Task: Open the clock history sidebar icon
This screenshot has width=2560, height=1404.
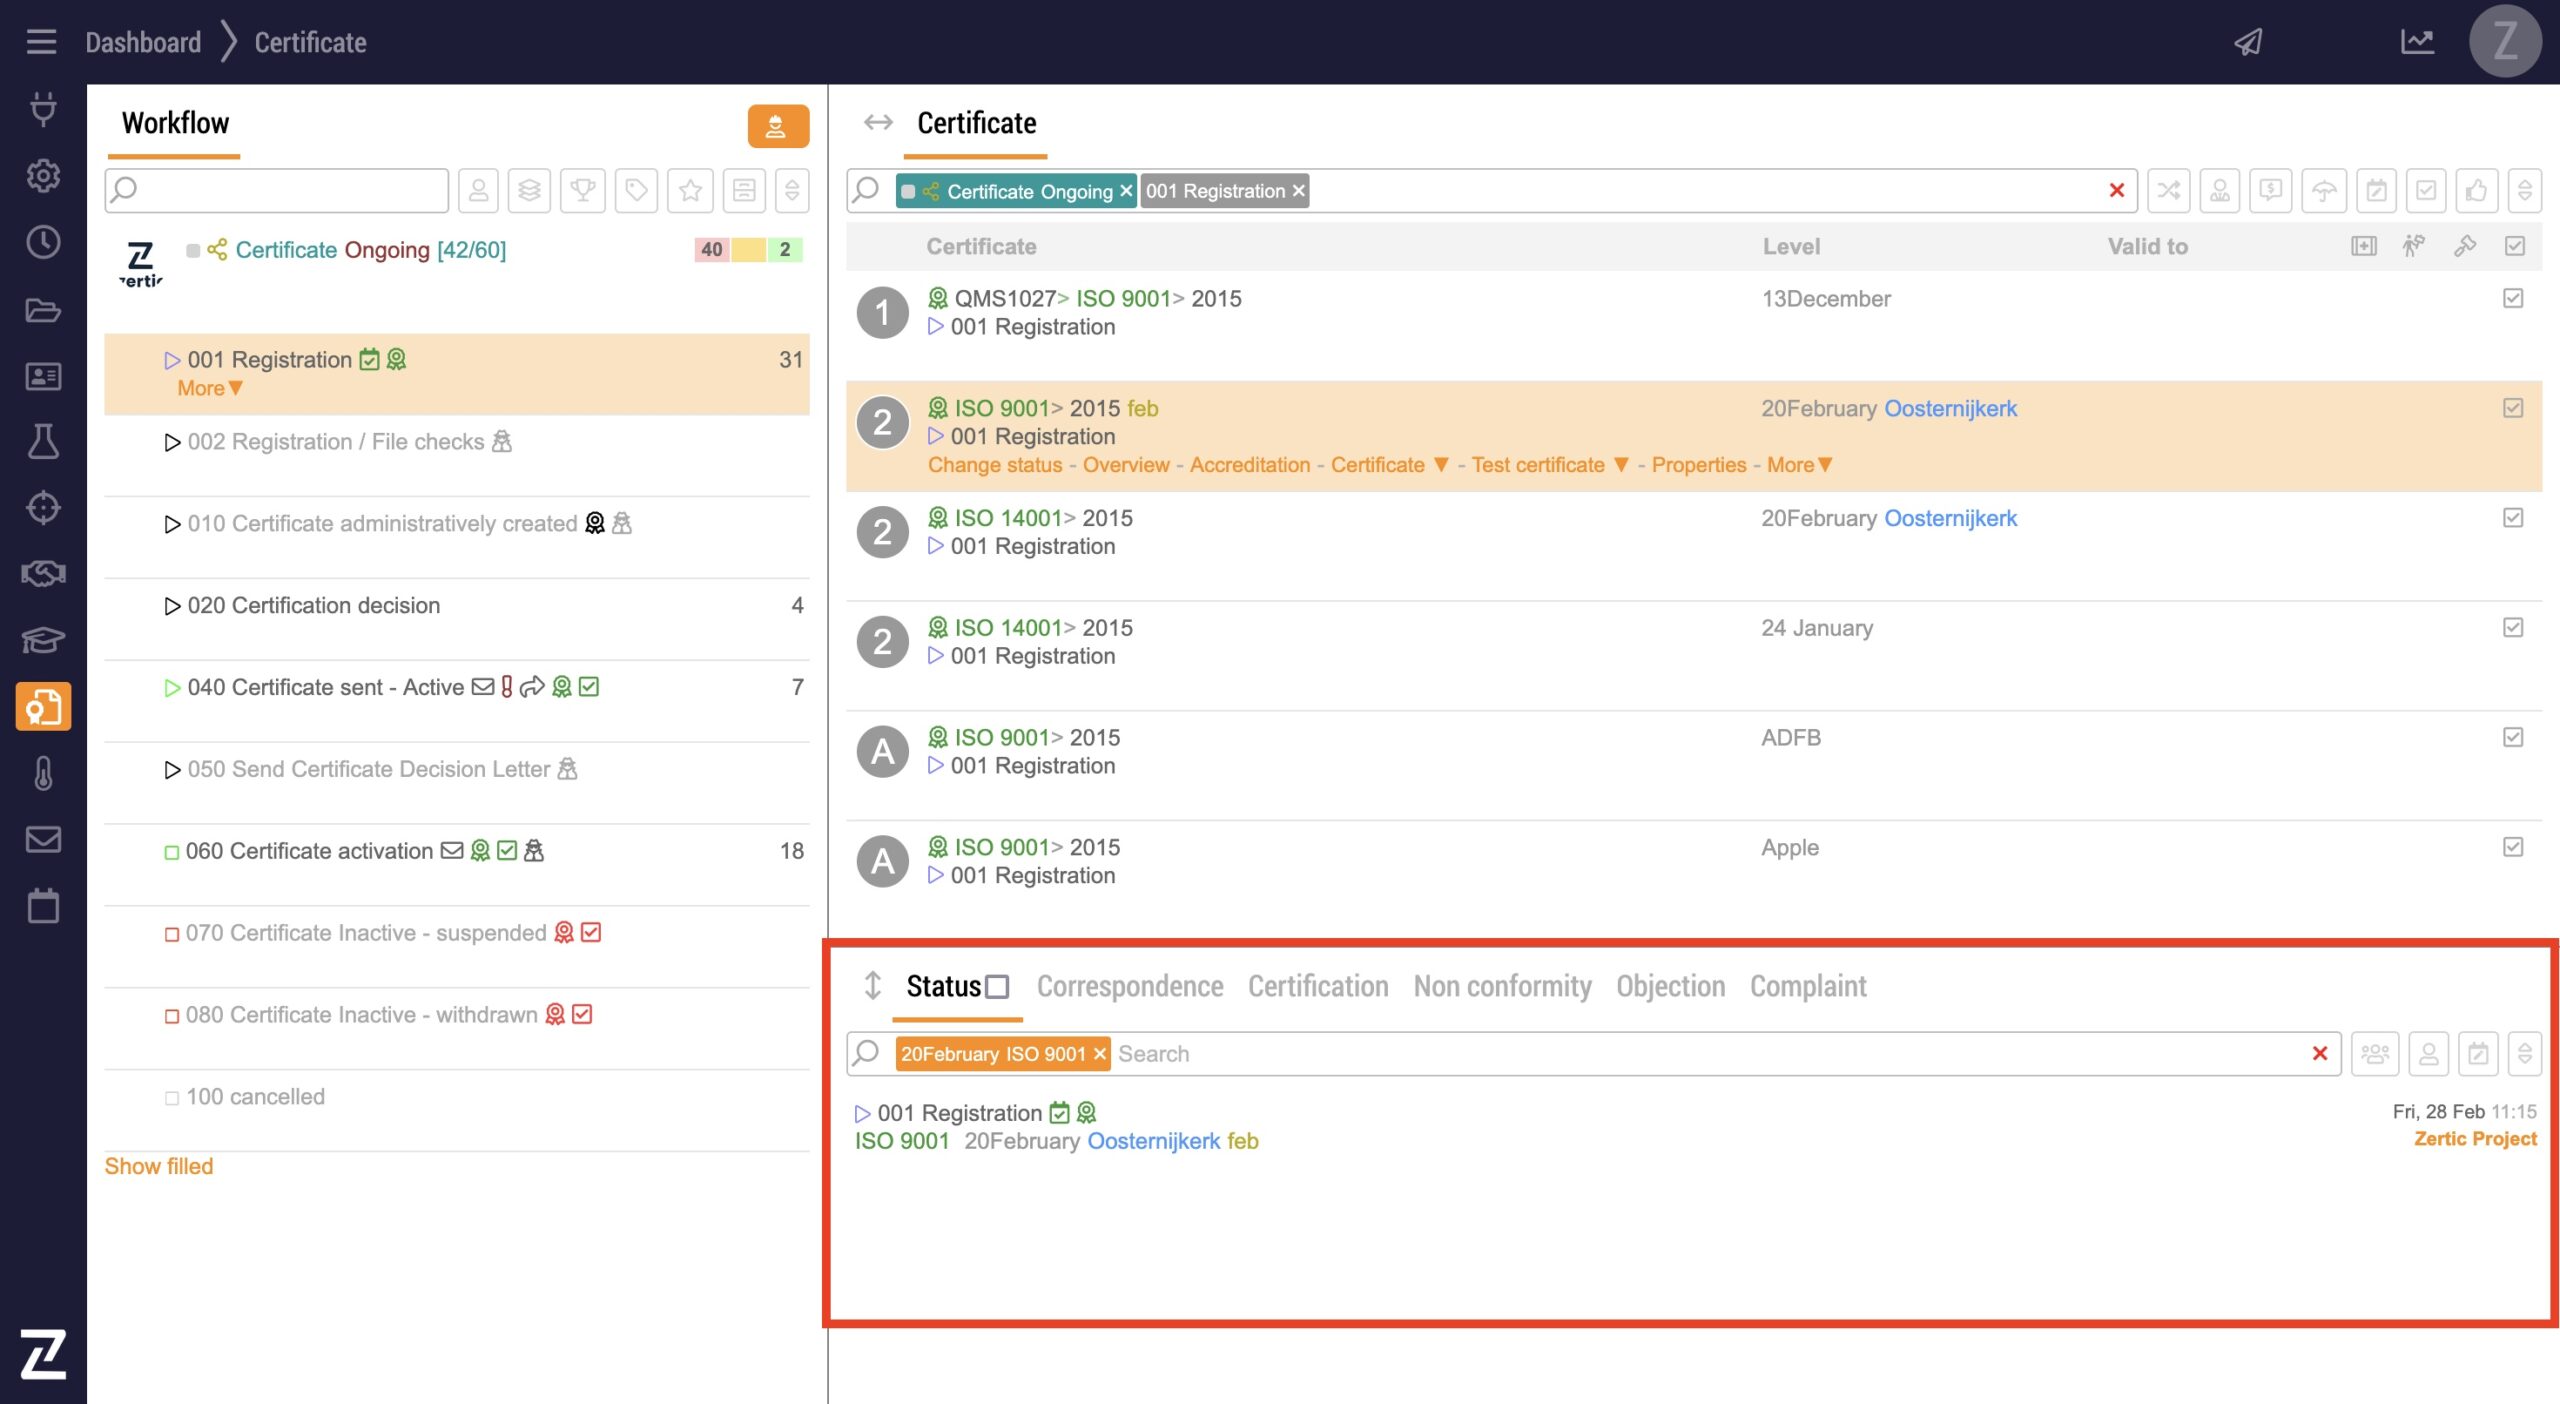Action: point(43,242)
